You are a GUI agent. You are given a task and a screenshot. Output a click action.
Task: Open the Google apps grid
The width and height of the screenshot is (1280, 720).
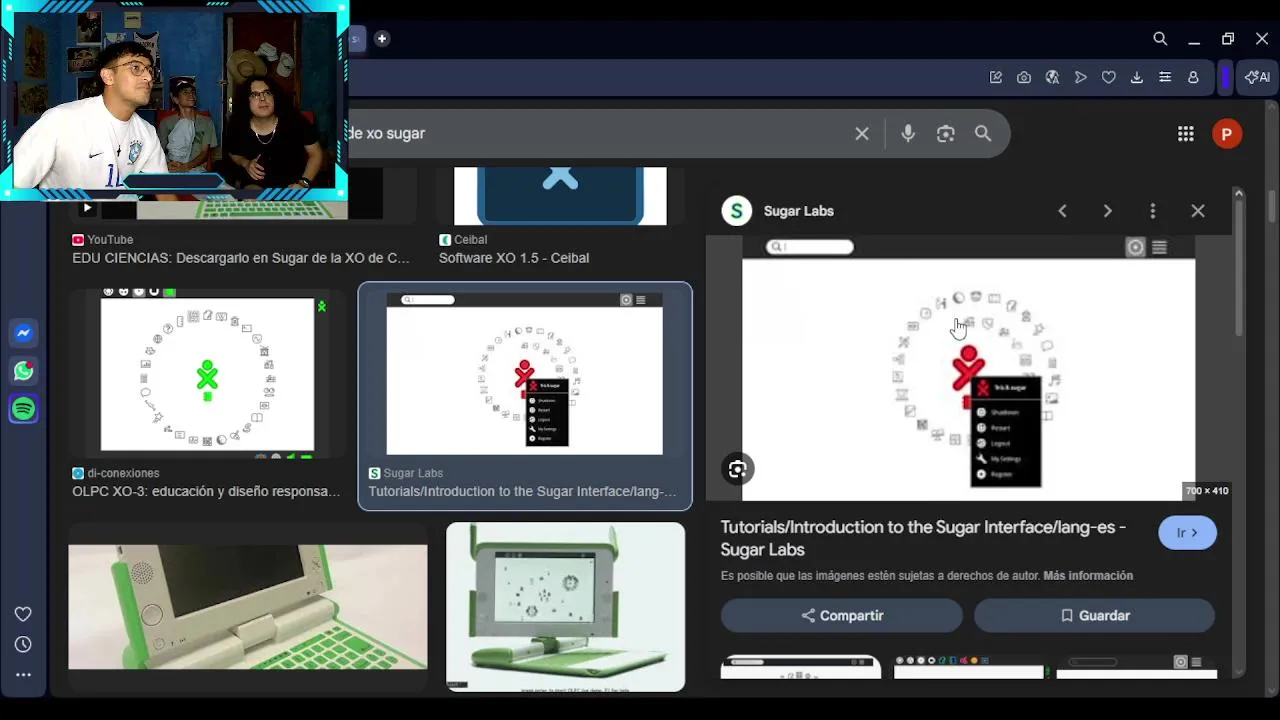[x=1185, y=133]
